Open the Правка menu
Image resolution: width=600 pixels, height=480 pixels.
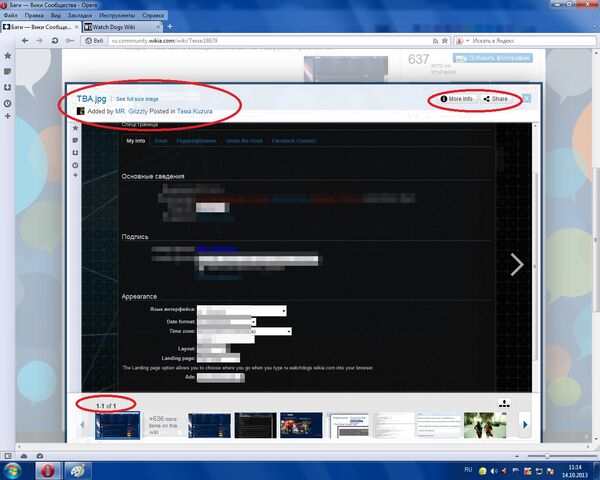pyautogui.click(x=34, y=15)
